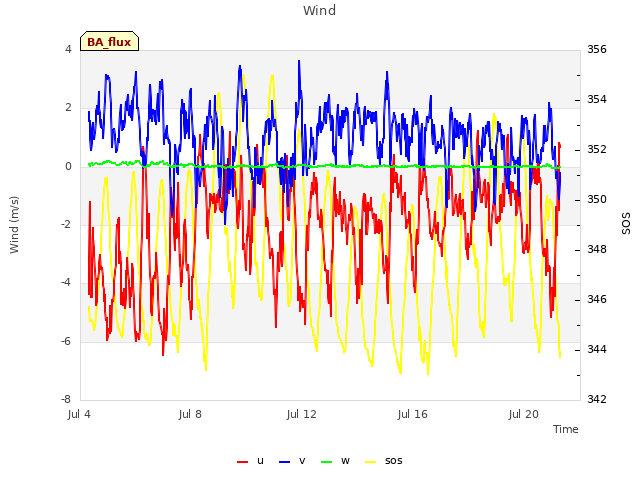Click the 350 value on SOS axis
Image resolution: width=640 pixels, height=480 pixels.
[597, 199]
